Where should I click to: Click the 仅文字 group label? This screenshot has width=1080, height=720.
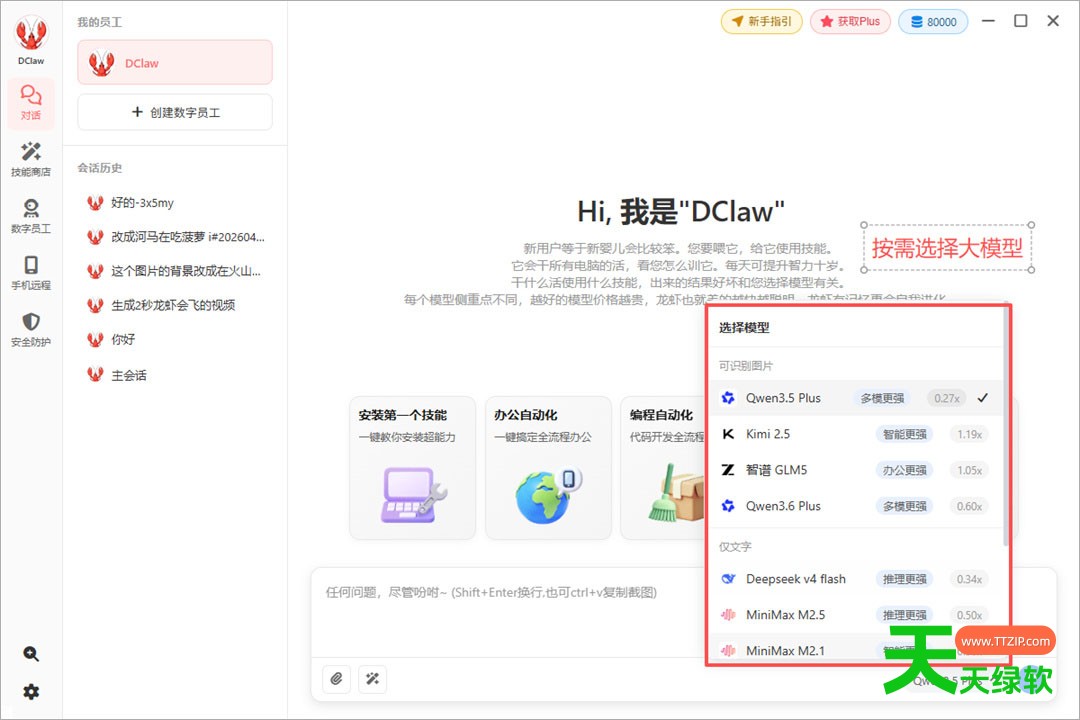click(735, 546)
